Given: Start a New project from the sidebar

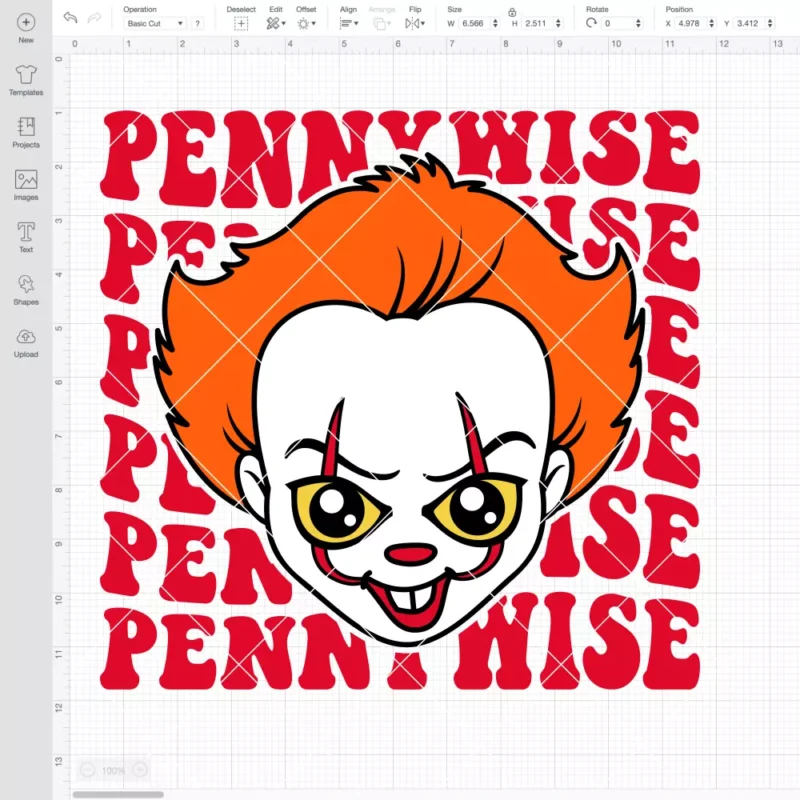Looking at the screenshot, I should click(x=26, y=29).
